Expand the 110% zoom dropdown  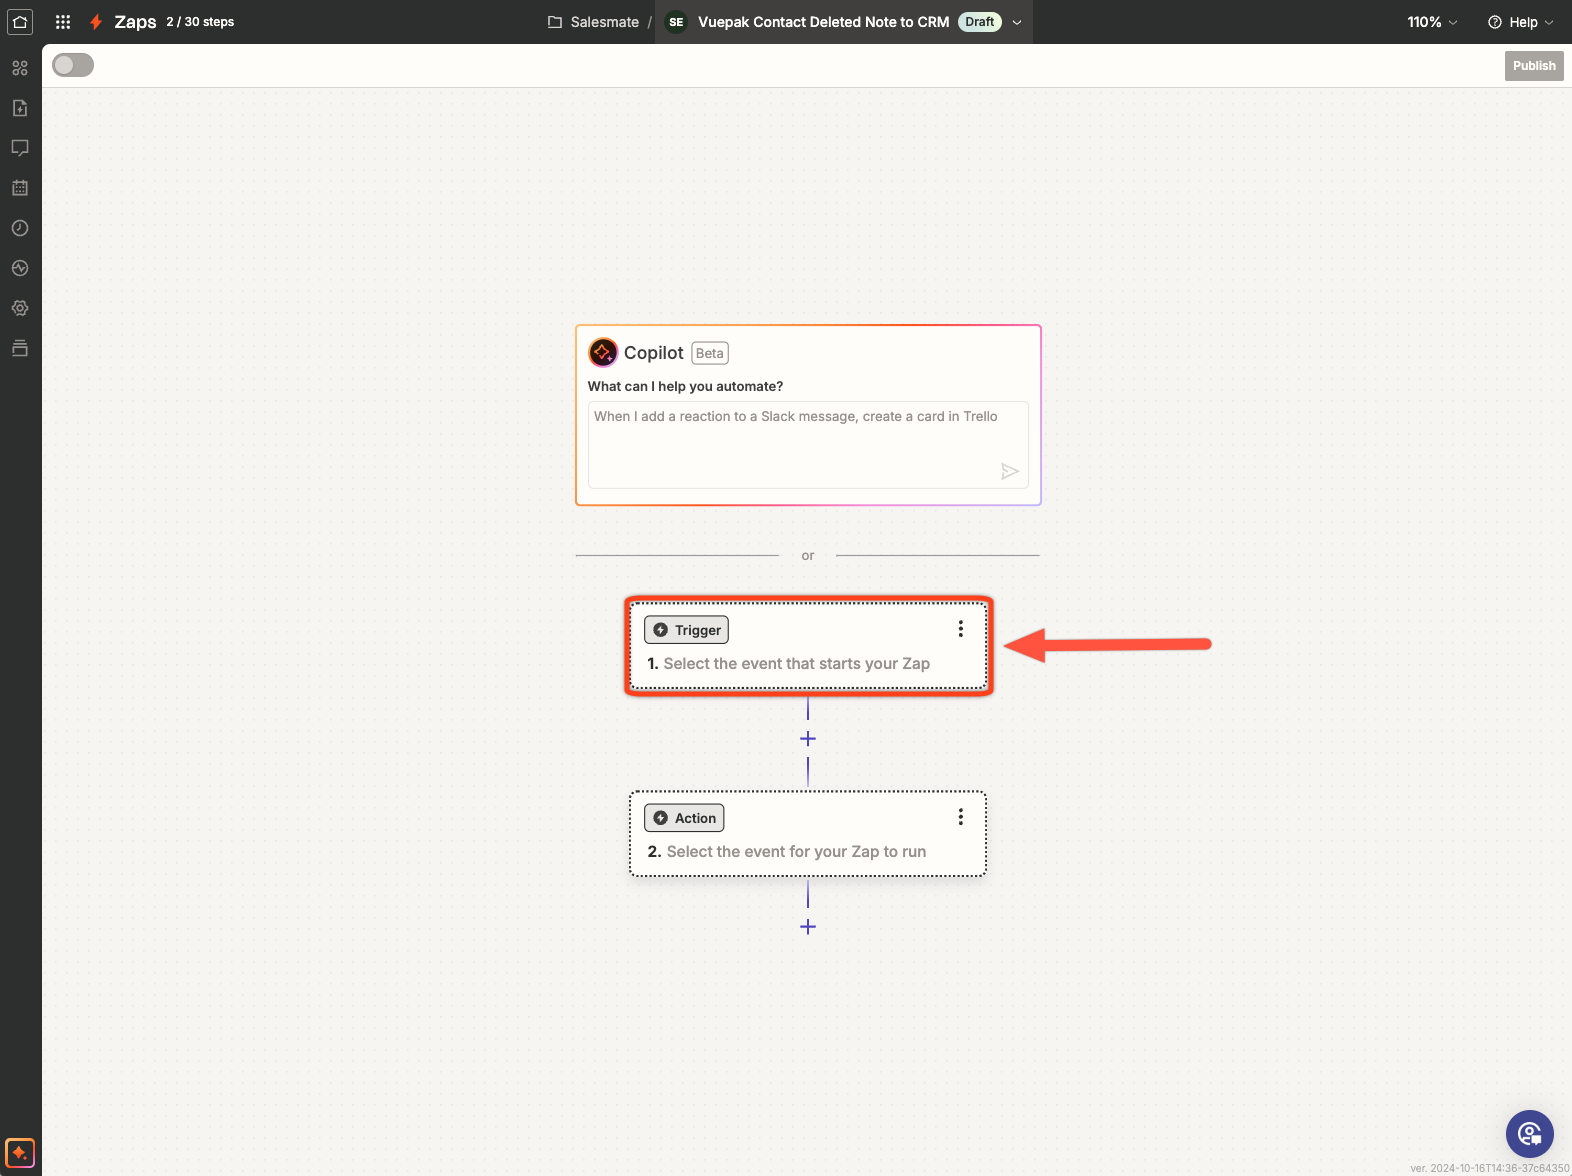1432,22
